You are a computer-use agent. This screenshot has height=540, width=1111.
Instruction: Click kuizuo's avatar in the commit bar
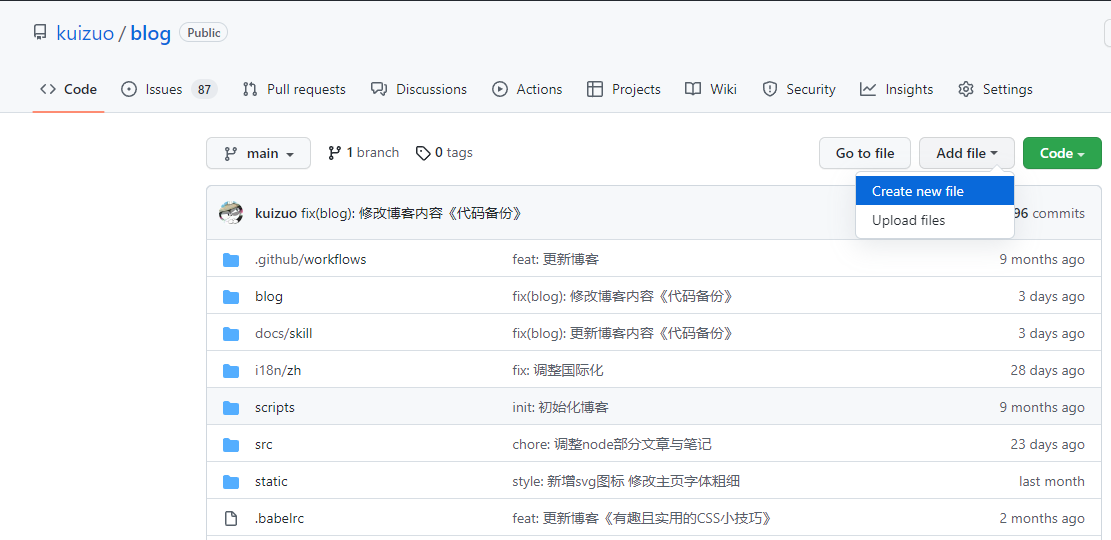231,213
